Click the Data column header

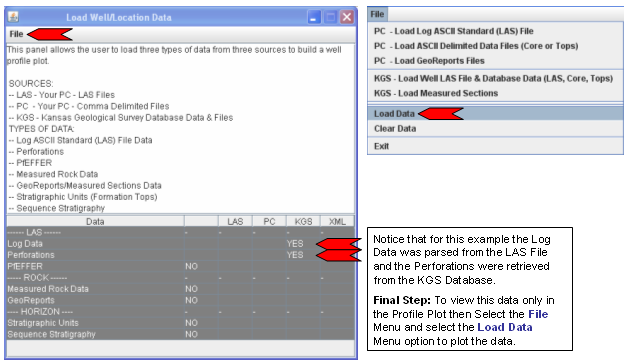[x=95, y=221]
